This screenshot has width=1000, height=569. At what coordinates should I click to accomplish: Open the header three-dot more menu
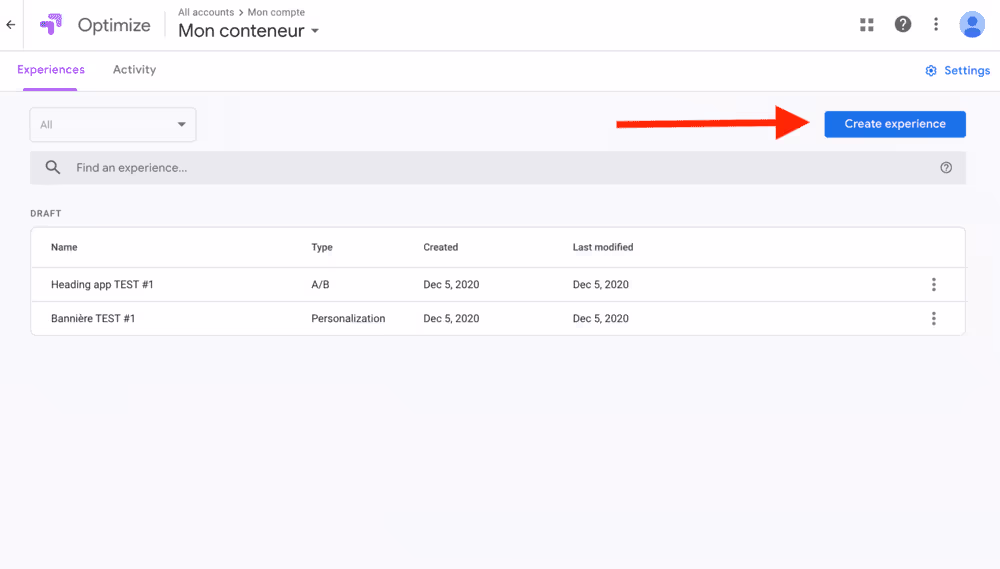point(936,24)
